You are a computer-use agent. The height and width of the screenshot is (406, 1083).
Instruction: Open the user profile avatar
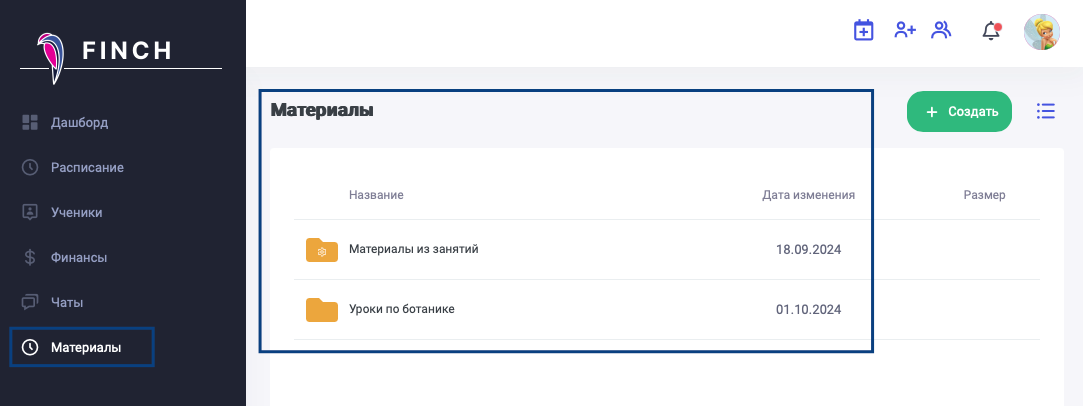click(x=1041, y=31)
